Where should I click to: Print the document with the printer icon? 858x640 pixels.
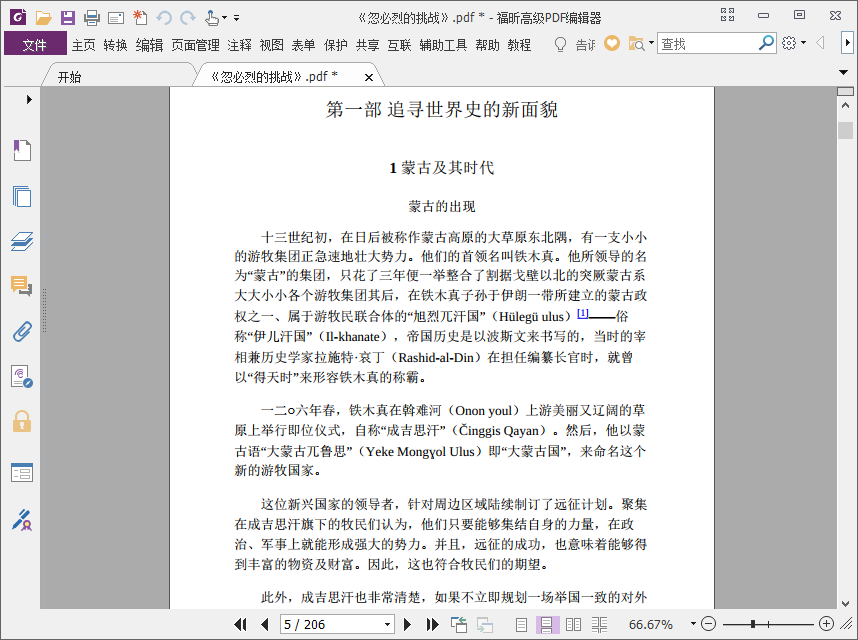[x=92, y=18]
